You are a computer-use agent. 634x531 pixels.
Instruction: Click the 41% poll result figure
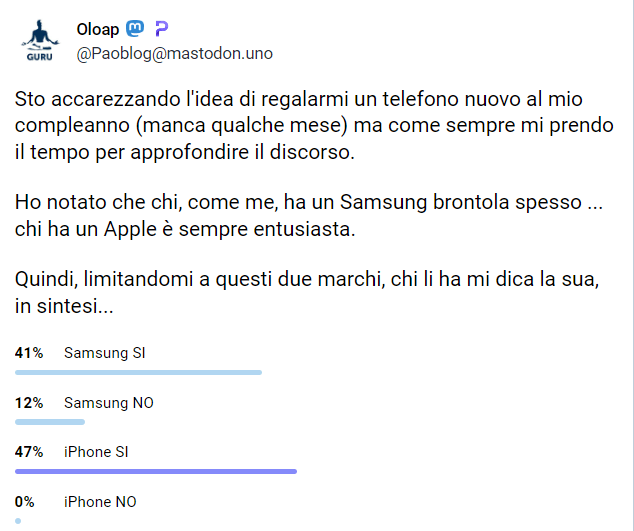pos(29,353)
